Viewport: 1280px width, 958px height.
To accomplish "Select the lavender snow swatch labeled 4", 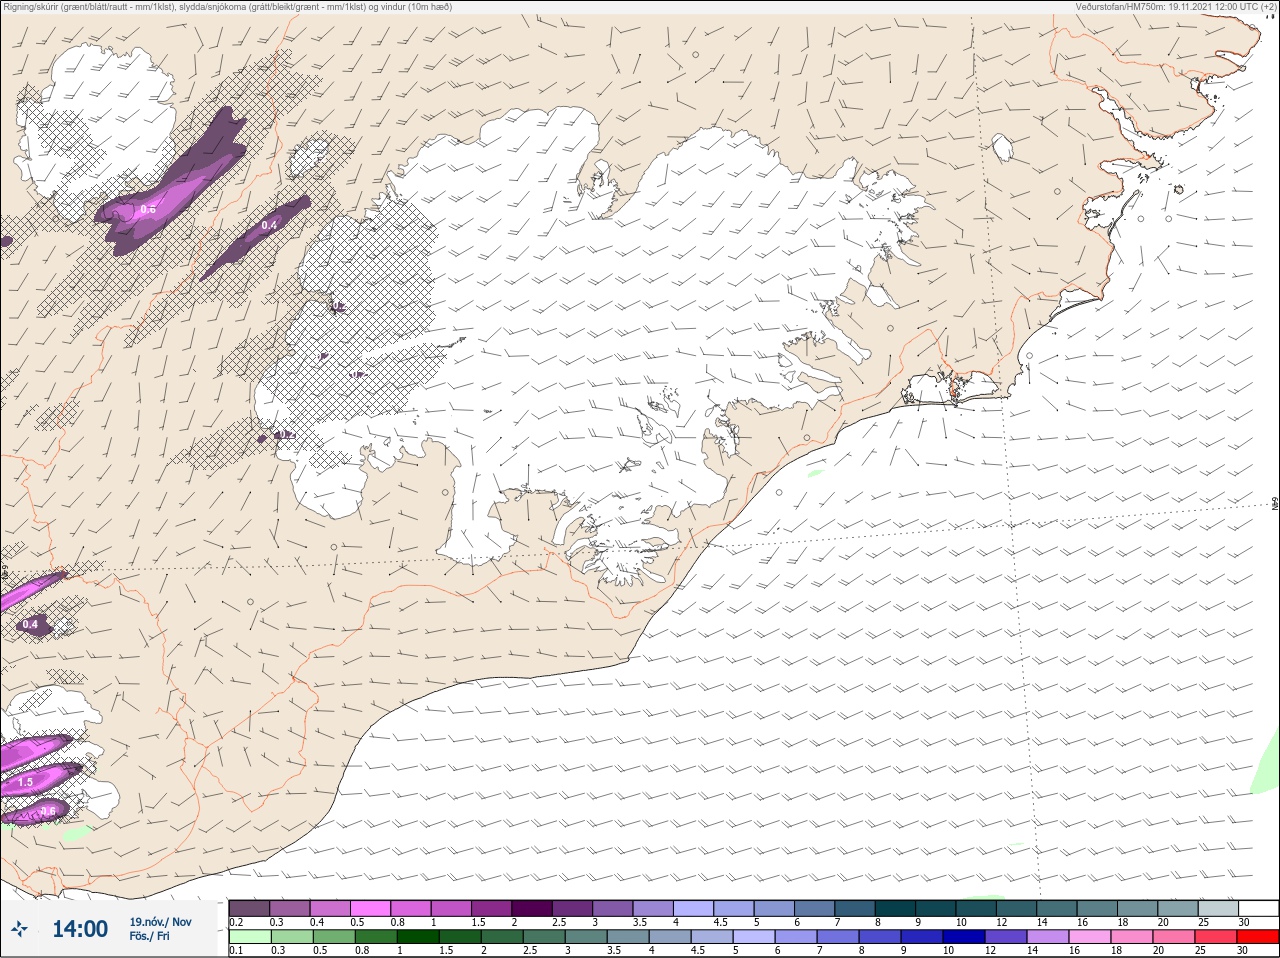I will coord(694,907).
